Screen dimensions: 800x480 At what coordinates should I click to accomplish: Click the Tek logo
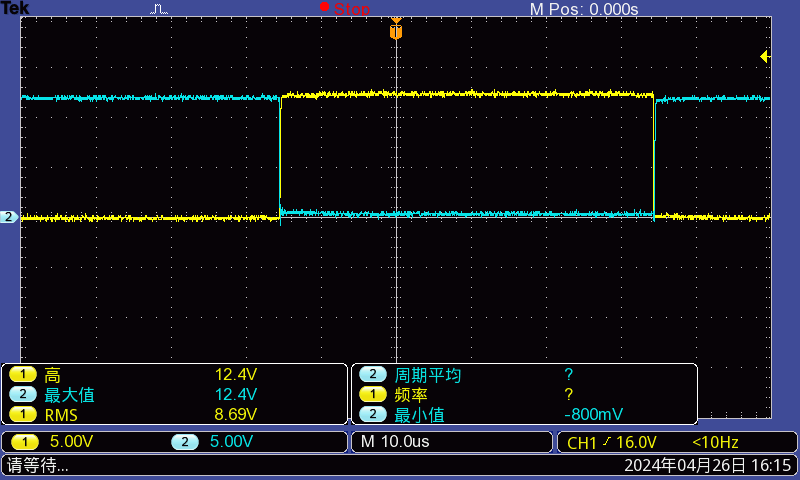pos(15,8)
